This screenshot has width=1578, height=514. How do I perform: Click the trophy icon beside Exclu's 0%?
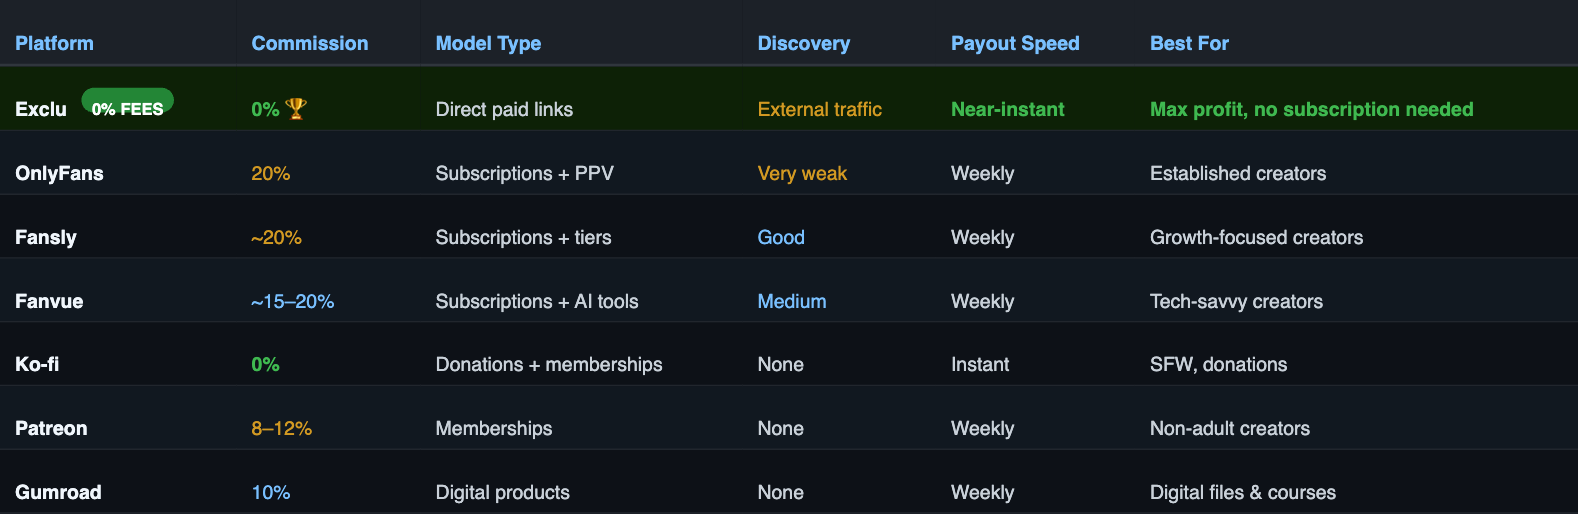pos(296,109)
